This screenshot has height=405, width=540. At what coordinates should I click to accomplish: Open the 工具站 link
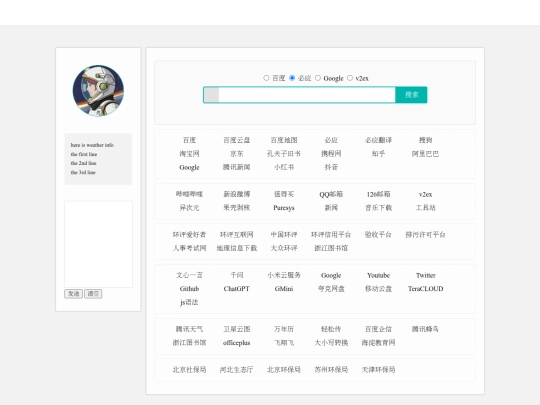425,208
